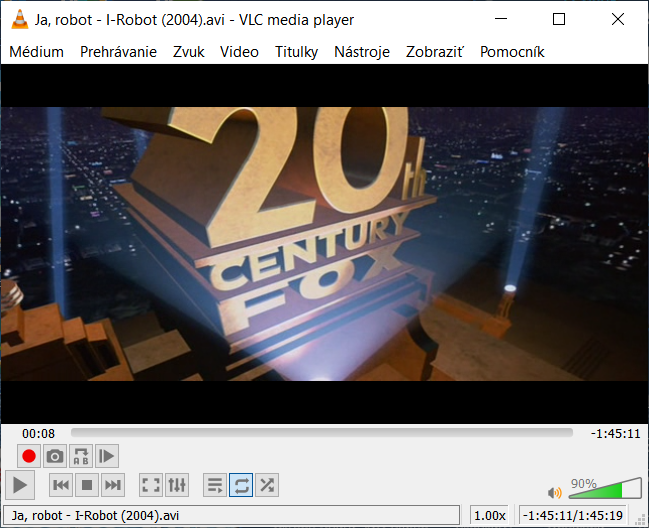Skip to the previous media track

(x=61, y=486)
